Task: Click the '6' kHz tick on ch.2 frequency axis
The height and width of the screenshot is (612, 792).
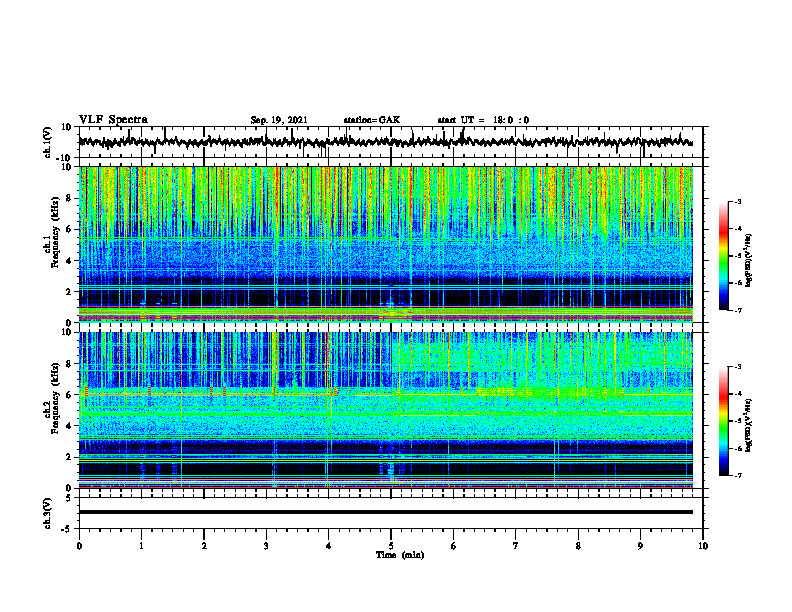Action: [x=69, y=395]
